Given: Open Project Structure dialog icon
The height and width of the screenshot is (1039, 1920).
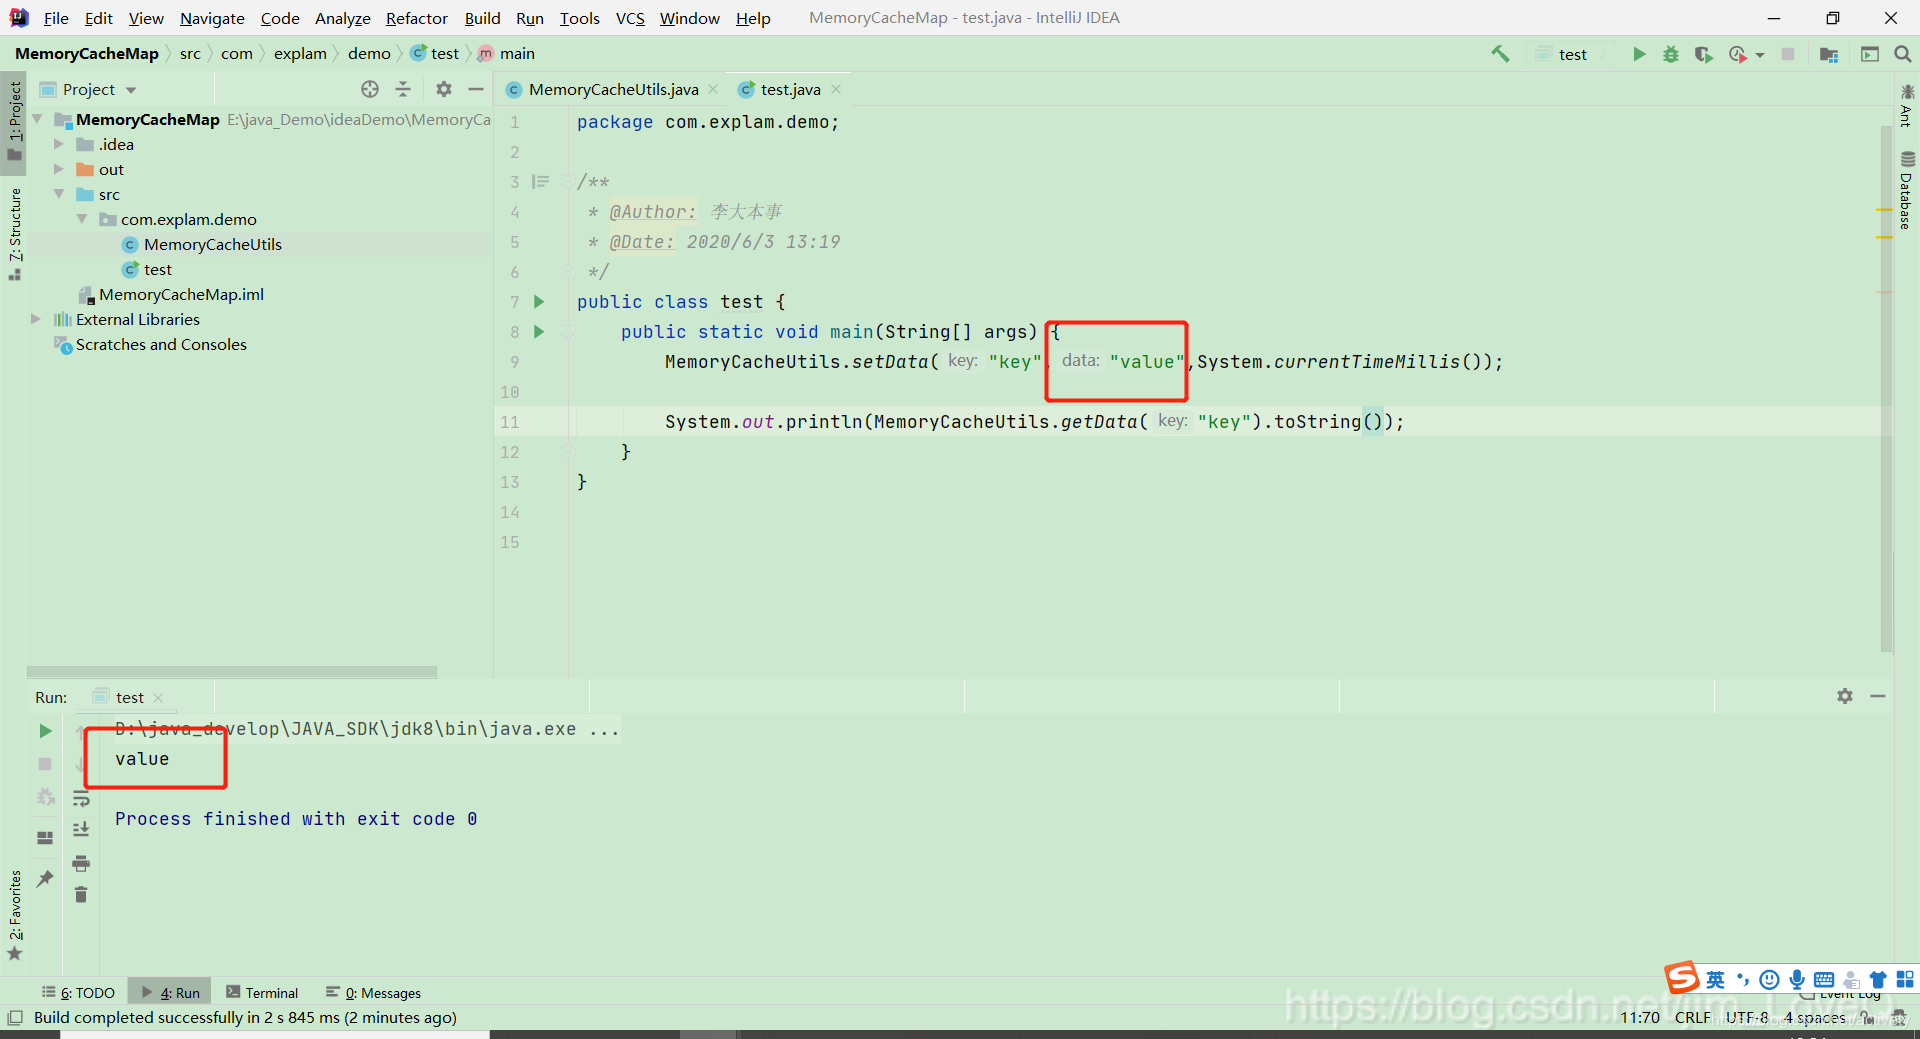Looking at the screenshot, I should (1829, 54).
